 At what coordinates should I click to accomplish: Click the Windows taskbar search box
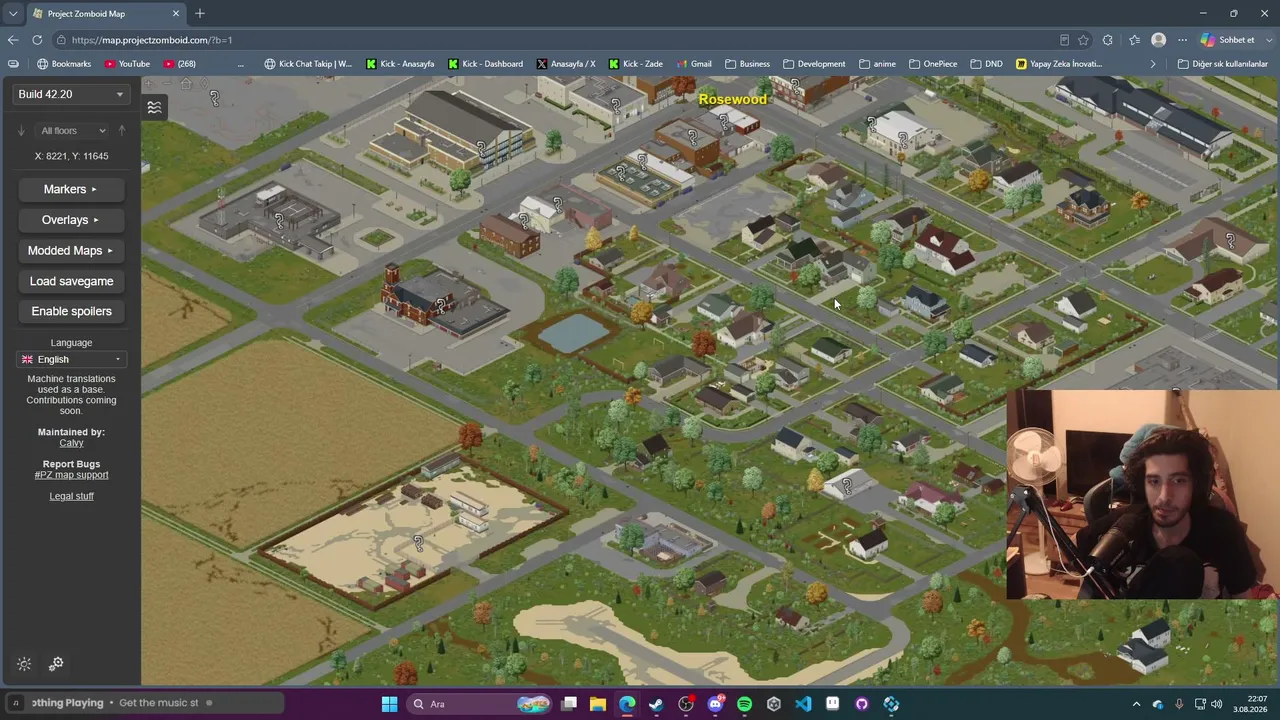point(479,704)
